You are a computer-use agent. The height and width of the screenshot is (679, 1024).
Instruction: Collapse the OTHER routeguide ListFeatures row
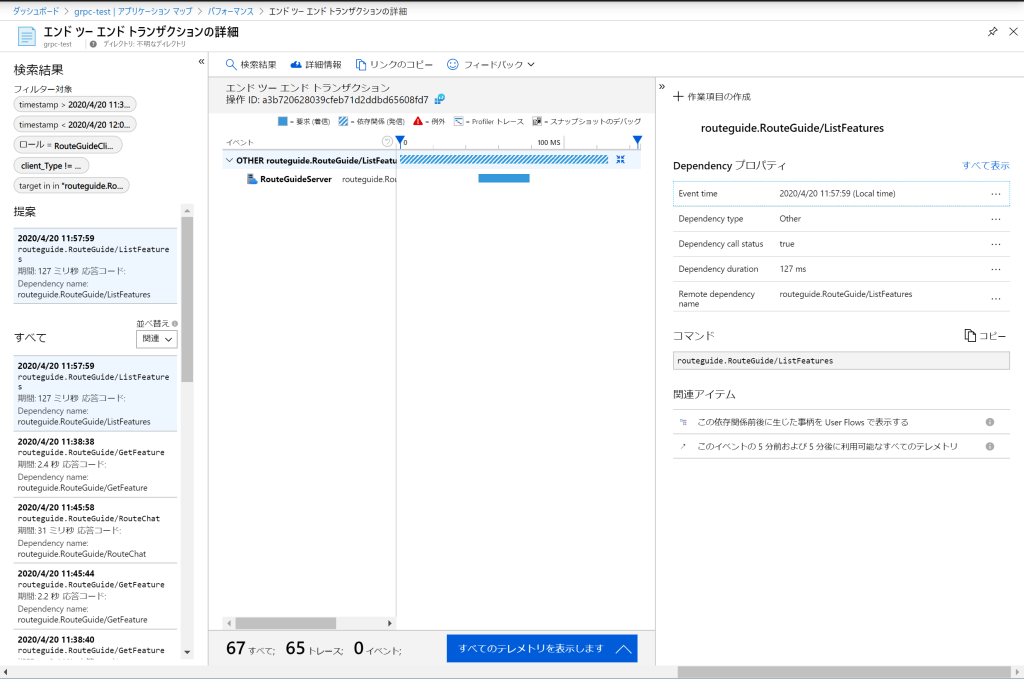229,160
